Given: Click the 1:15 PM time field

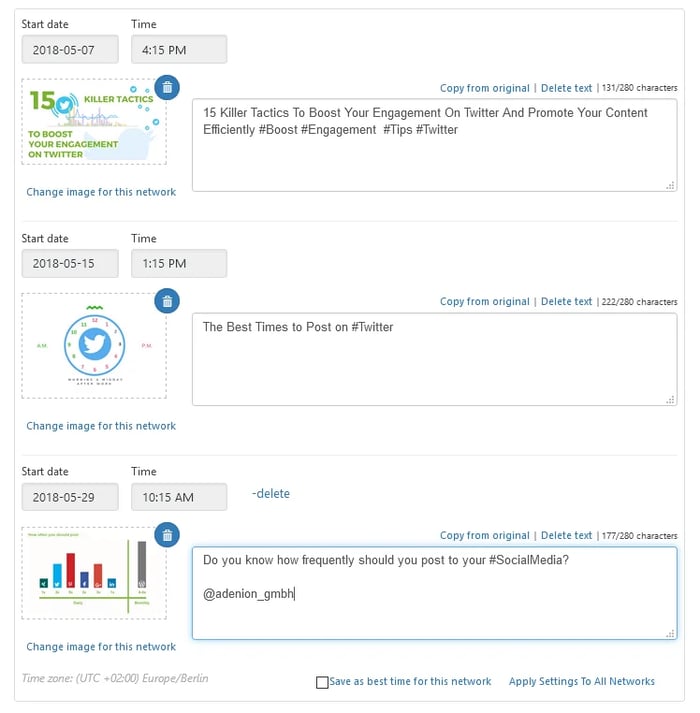Looking at the screenshot, I should pos(179,264).
